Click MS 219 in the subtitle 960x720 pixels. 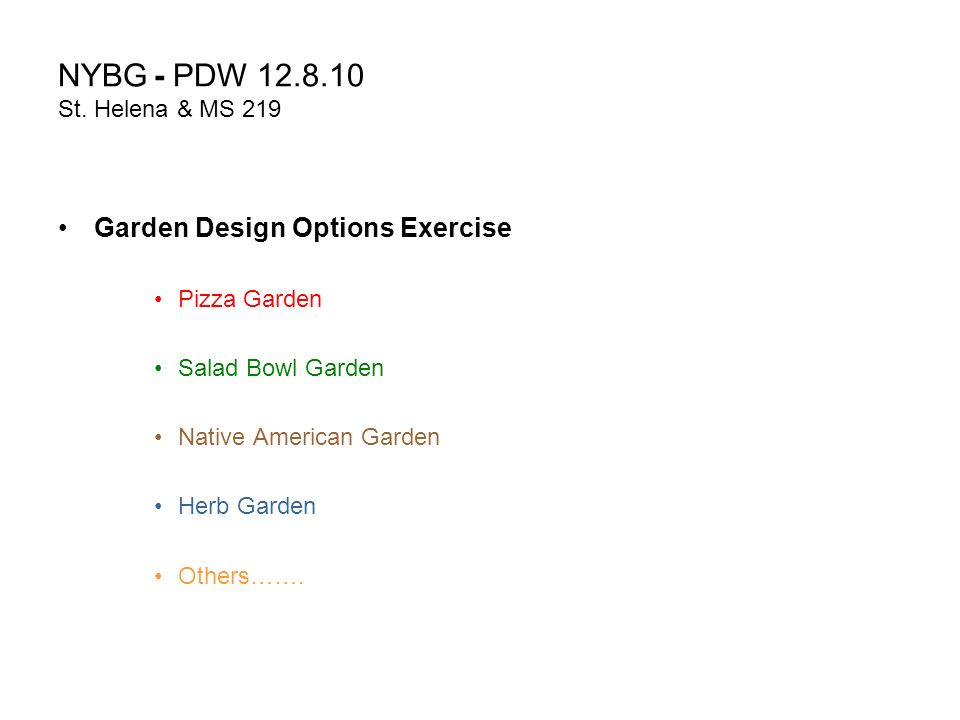coord(241,110)
